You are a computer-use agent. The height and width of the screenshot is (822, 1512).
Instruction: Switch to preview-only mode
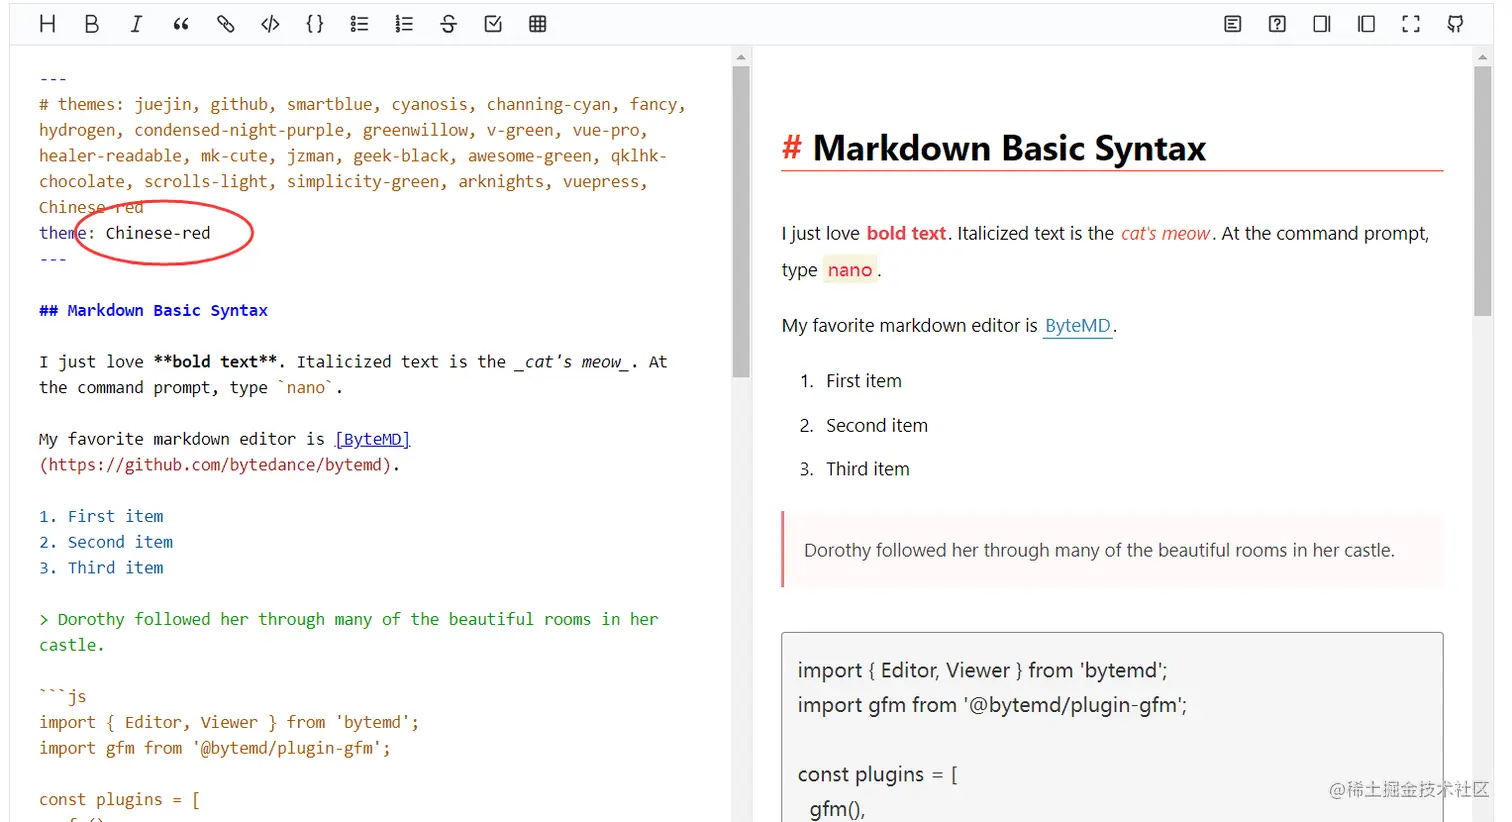[1366, 24]
